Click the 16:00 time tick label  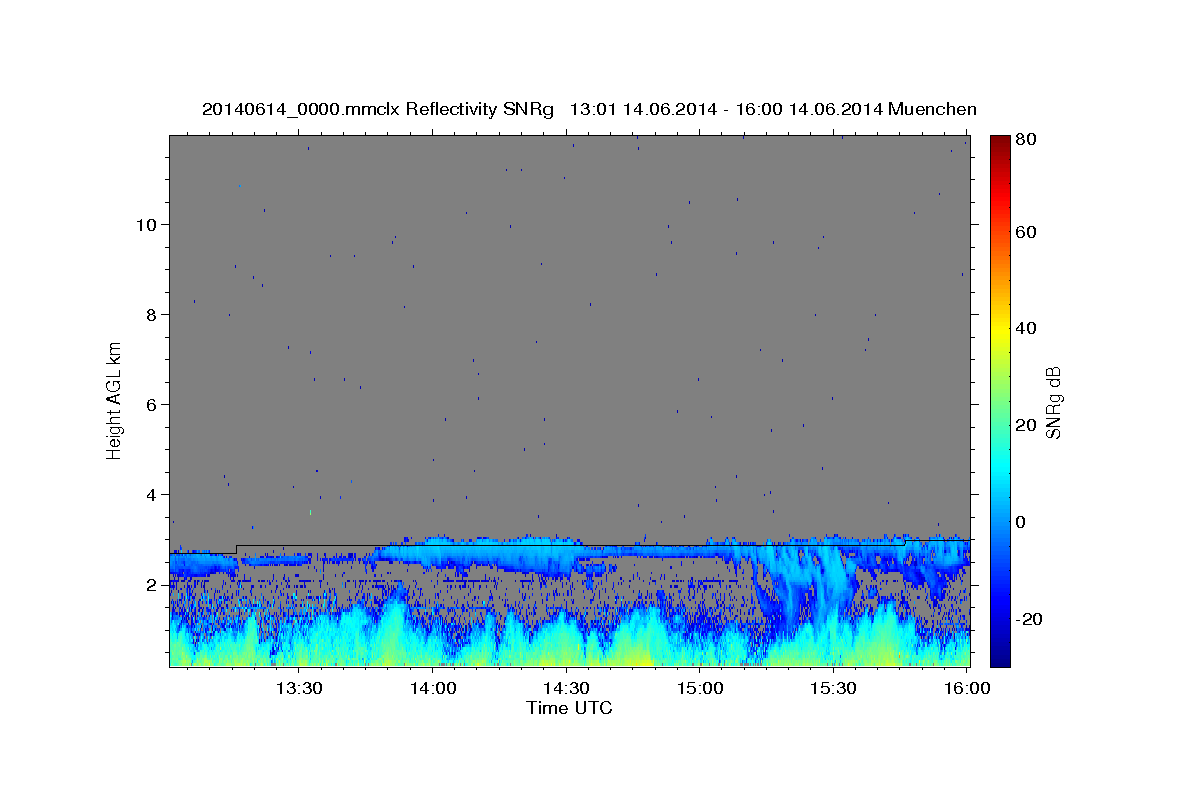(965, 688)
